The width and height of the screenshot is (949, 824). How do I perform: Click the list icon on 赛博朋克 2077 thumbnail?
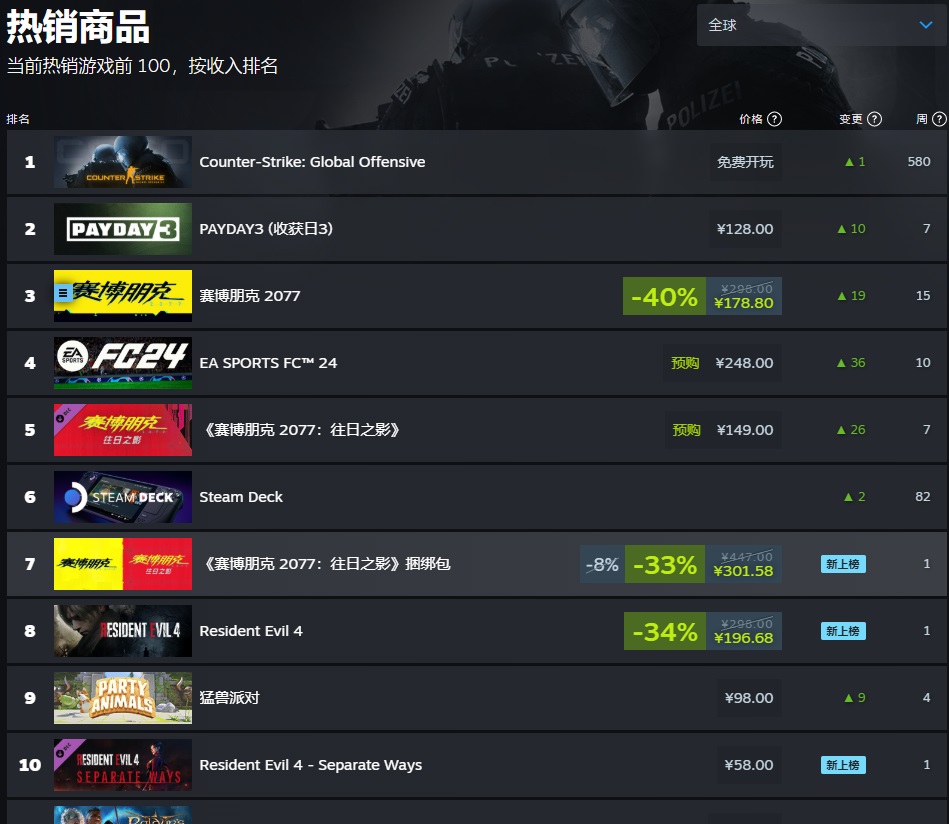pyautogui.click(x=63, y=294)
